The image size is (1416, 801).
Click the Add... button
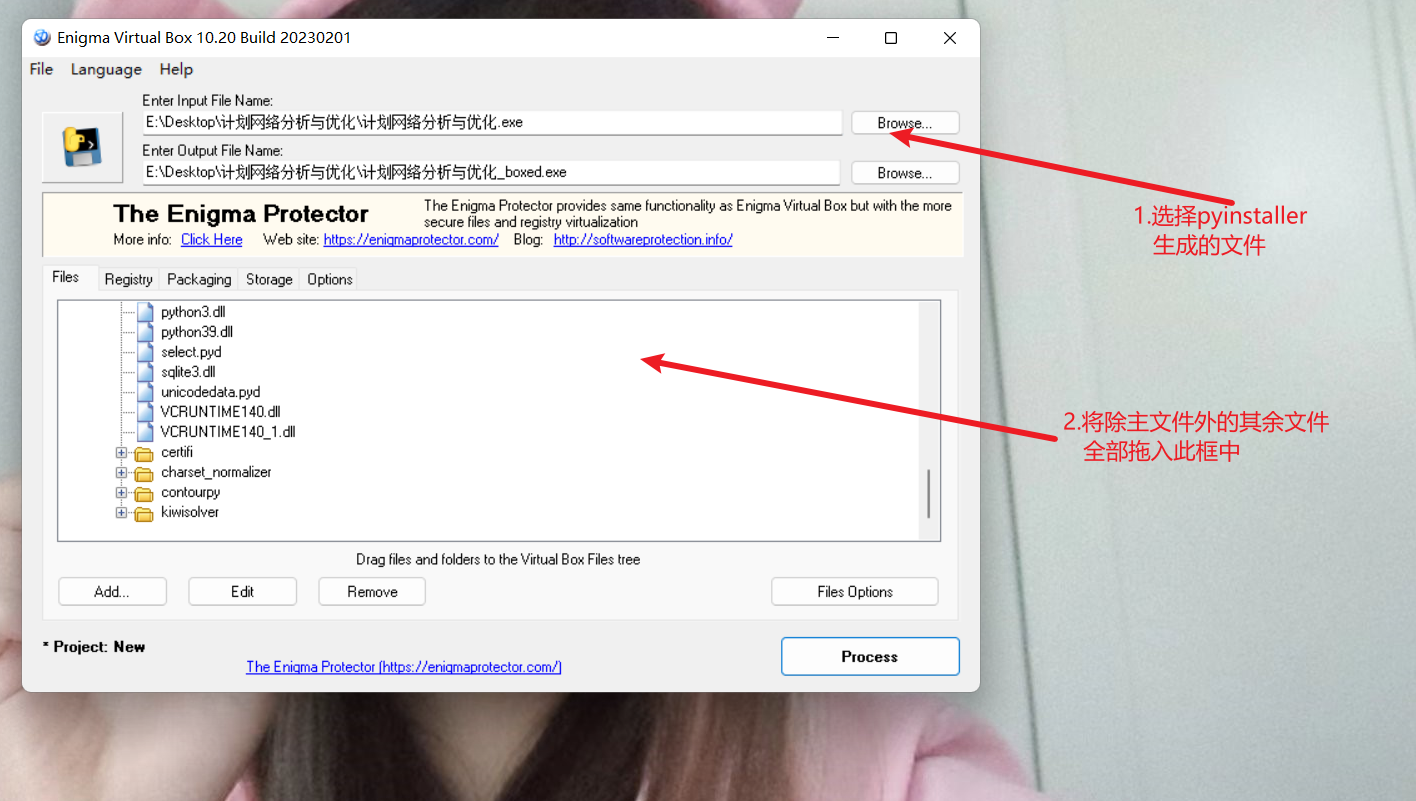(112, 592)
